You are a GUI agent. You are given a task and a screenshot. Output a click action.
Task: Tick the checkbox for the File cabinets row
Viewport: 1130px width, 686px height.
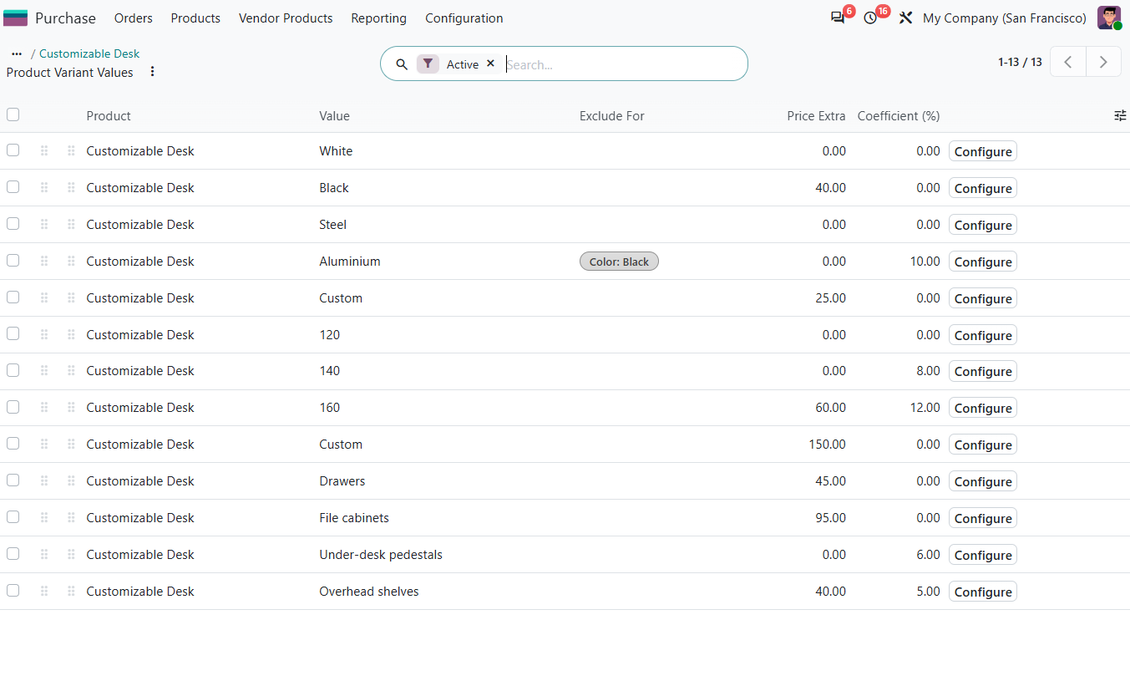[13, 517]
